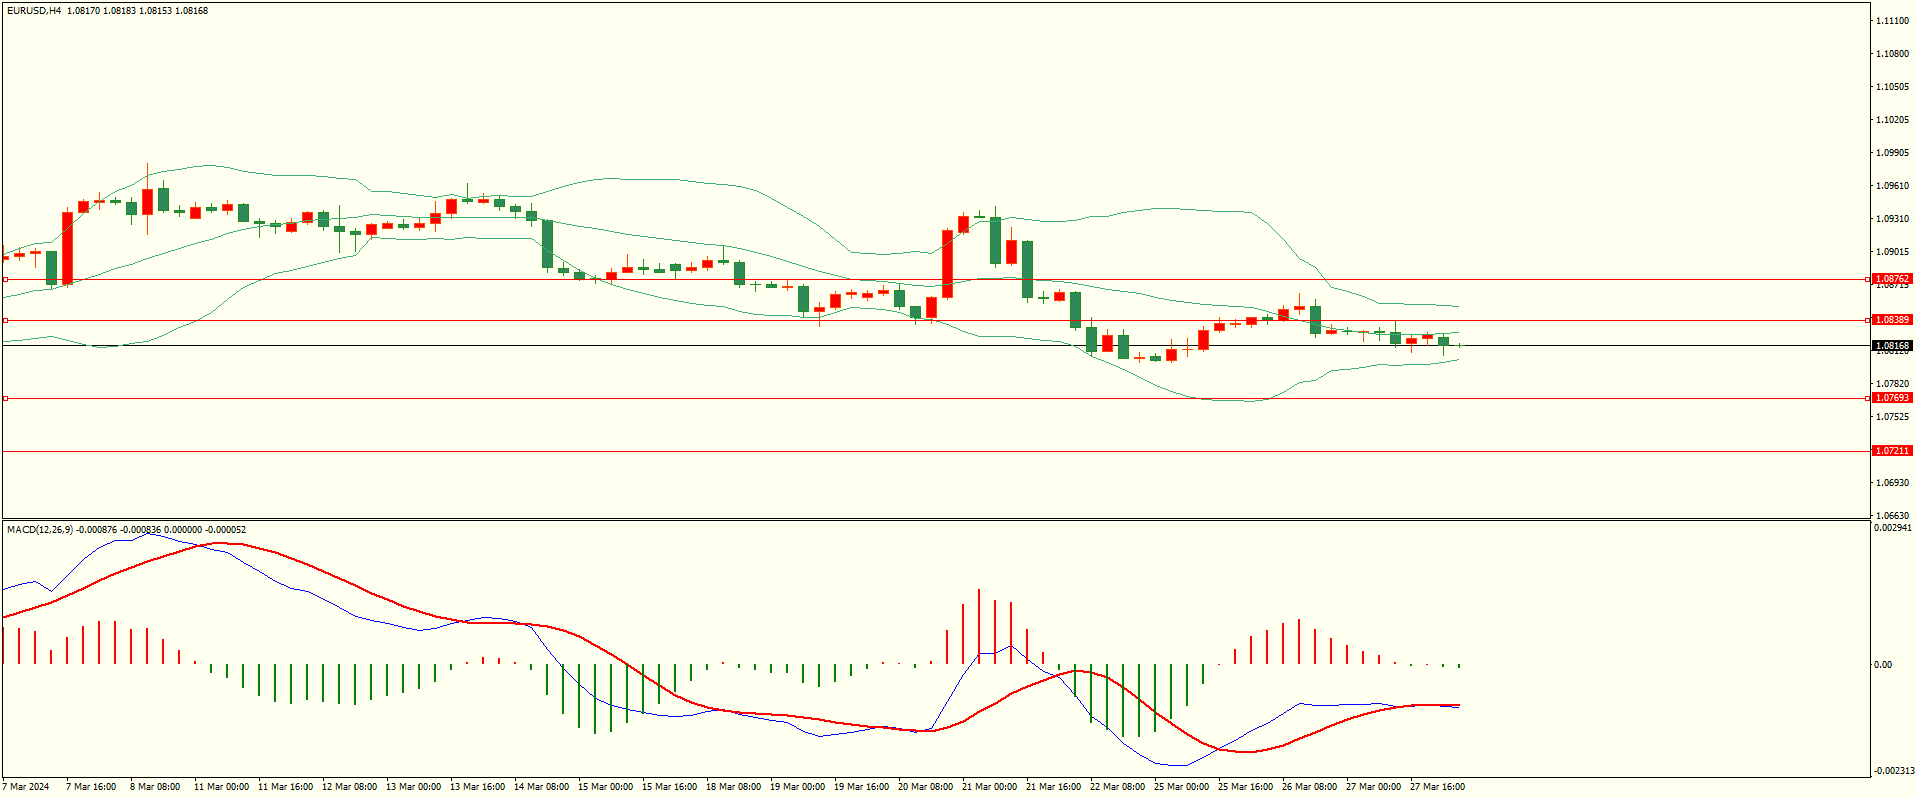The height and width of the screenshot is (798, 1916).
Task: Click the 26 Mar 08:00 time label
Action: point(1309,787)
